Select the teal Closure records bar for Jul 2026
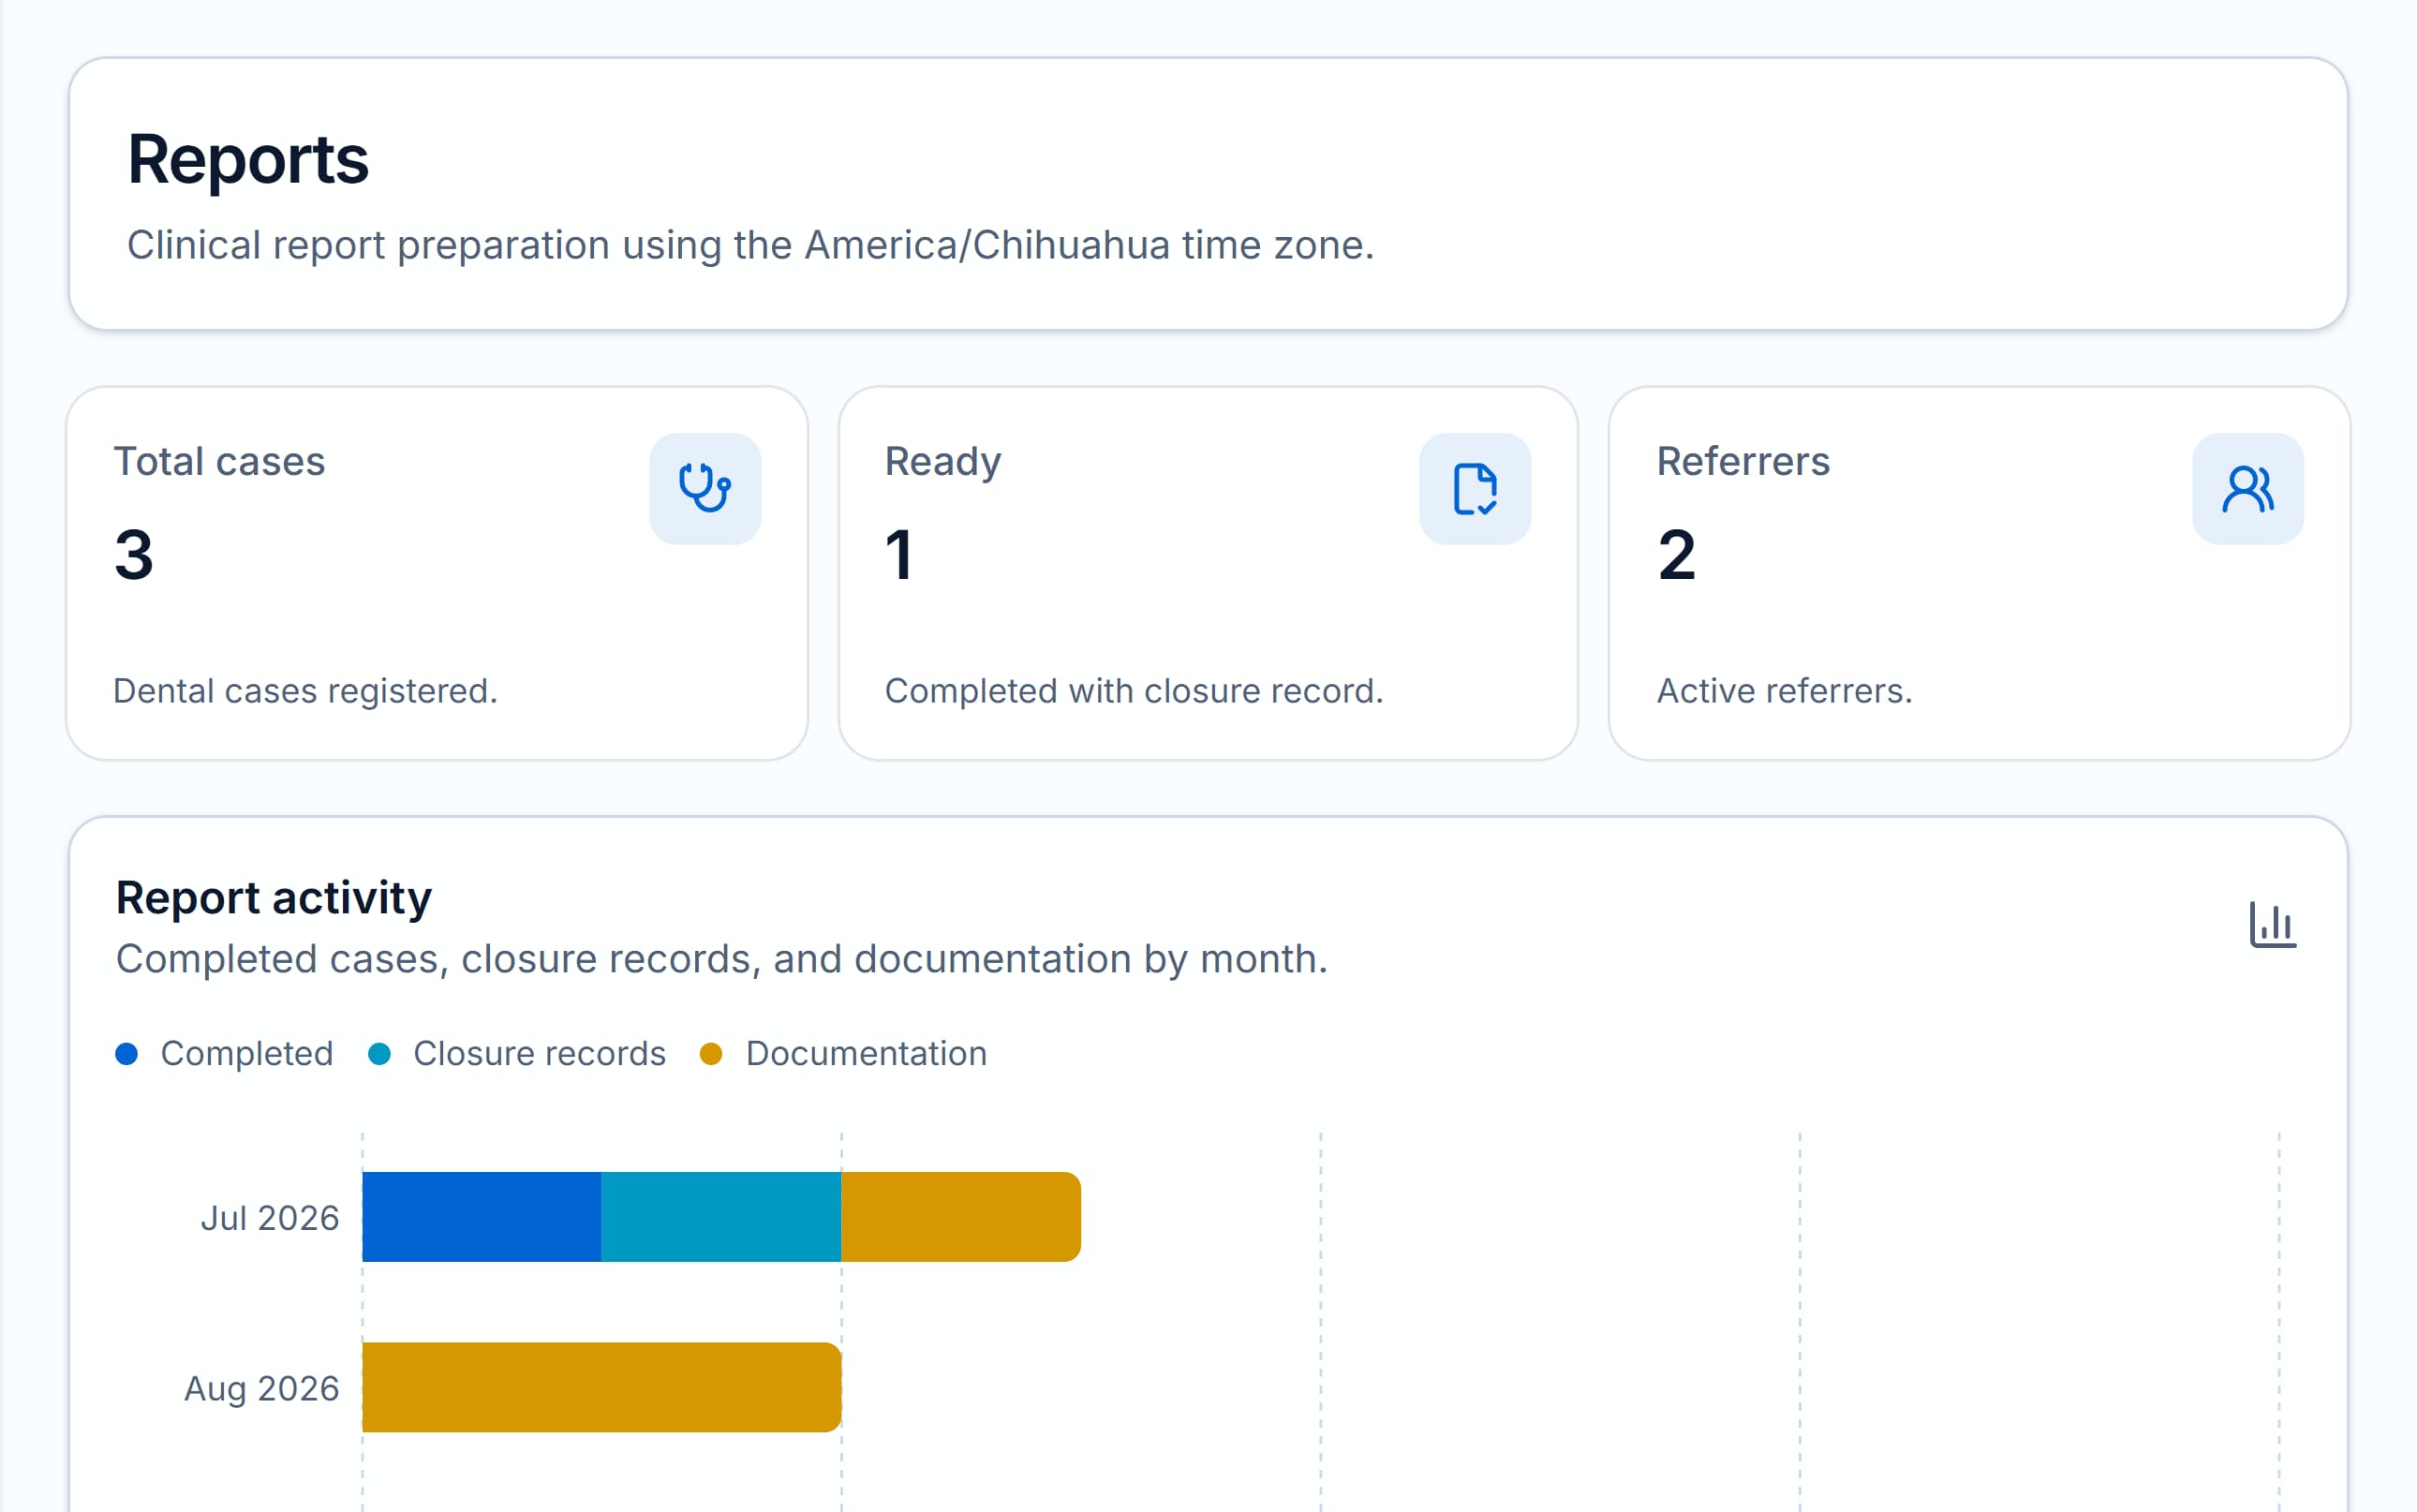 point(721,1217)
